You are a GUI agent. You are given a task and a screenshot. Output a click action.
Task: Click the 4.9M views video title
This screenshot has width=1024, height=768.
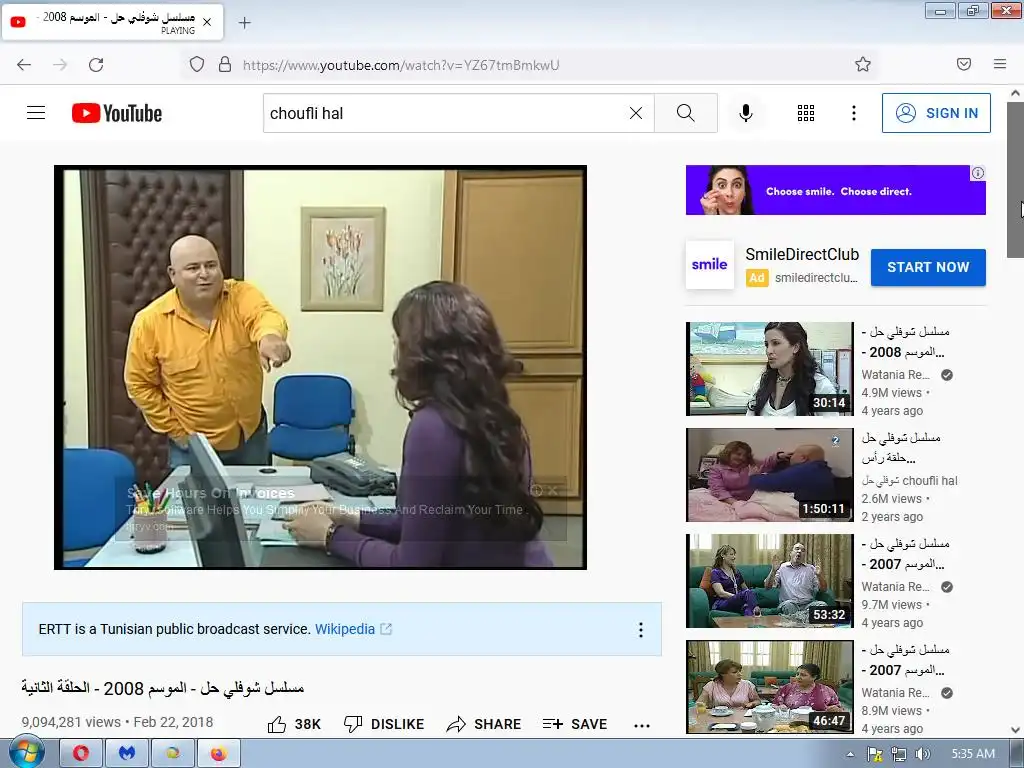point(905,342)
